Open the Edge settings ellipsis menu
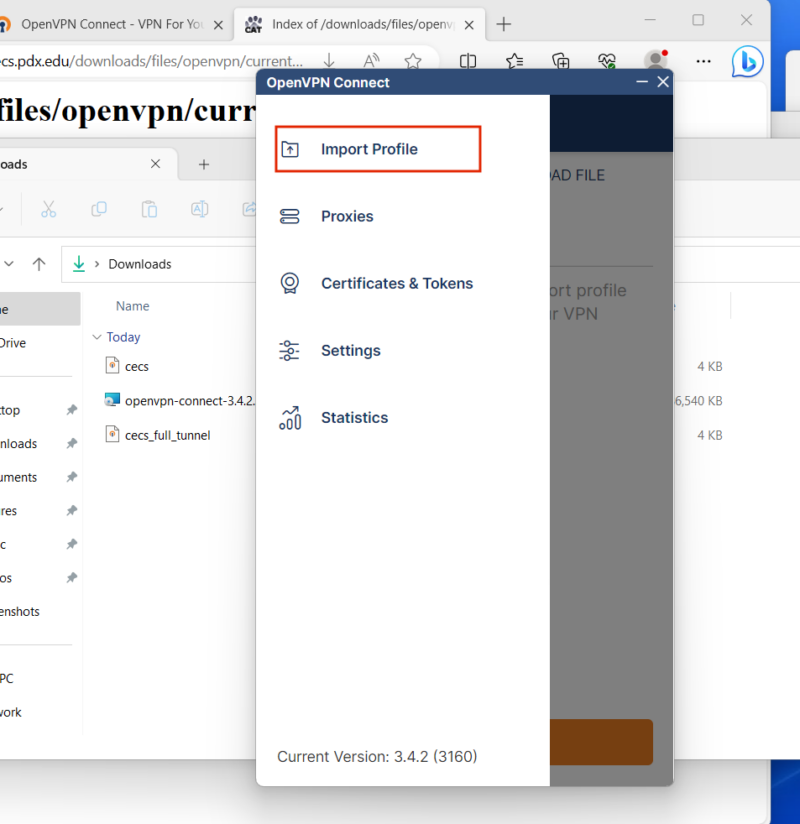The width and height of the screenshot is (800, 824). [703, 61]
